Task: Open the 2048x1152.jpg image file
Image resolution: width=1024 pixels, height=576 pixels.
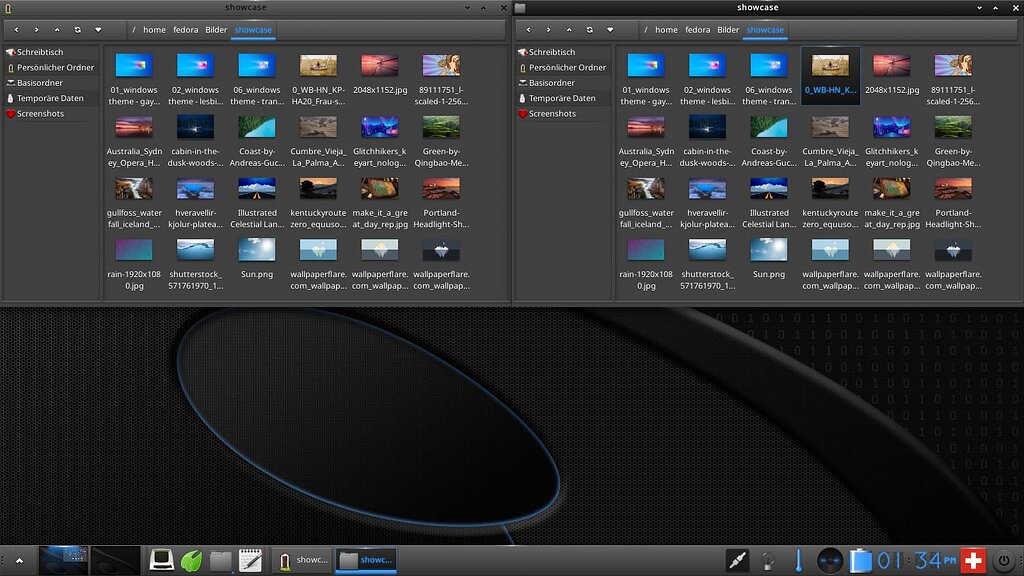Action: pos(379,67)
